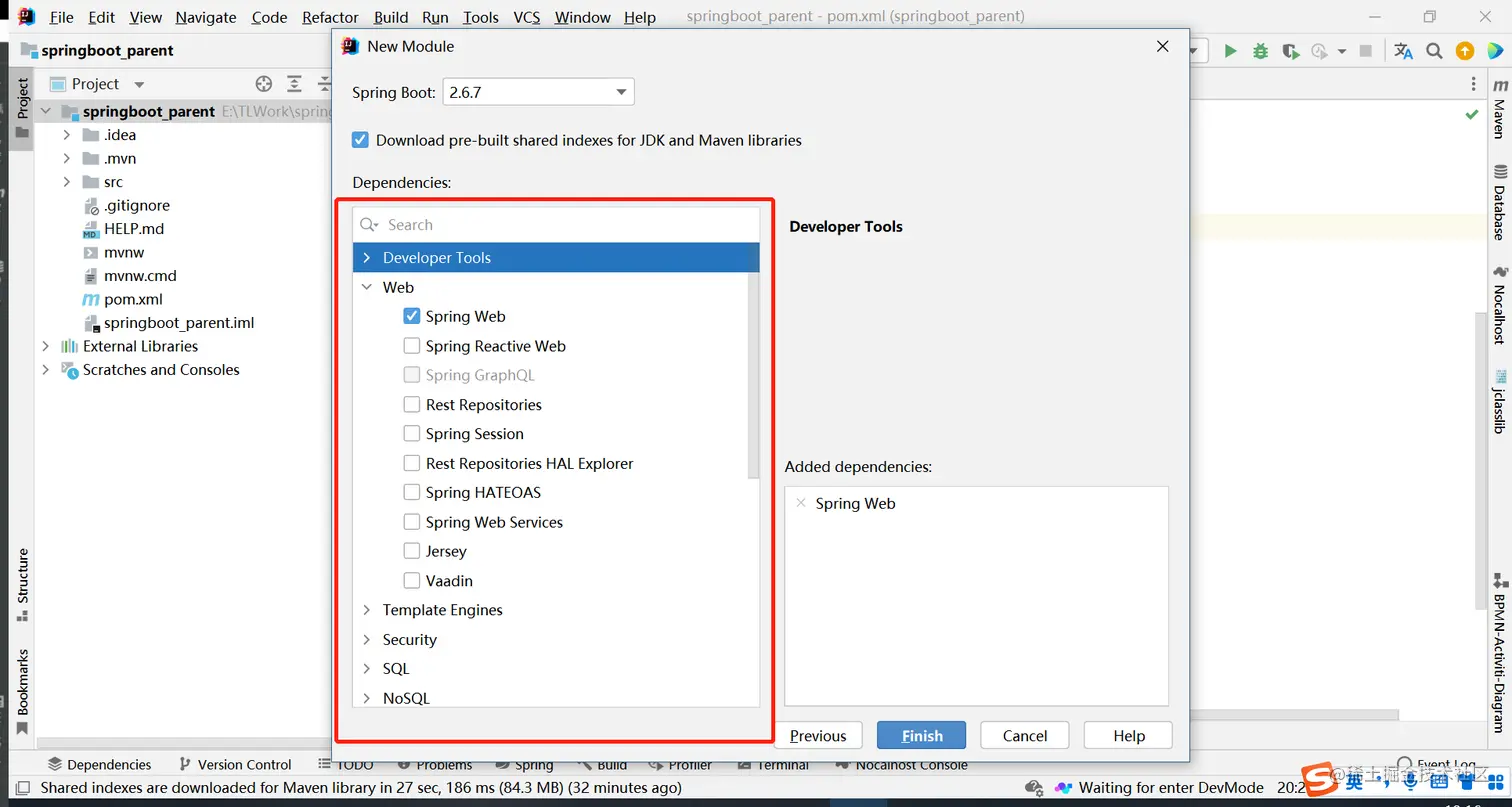1512x807 pixels.
Task: Click the green Run icon in toolbar
Action: coord(1230,51)
